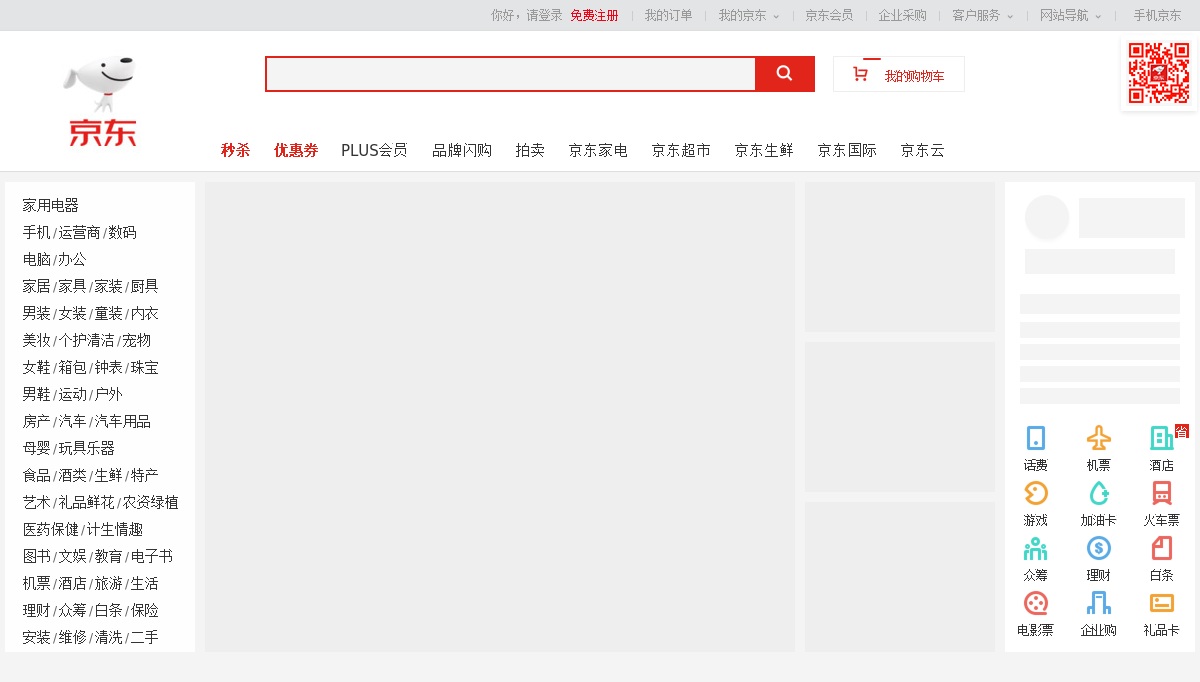Open the 礼品鲜花 category
Viewport: 1200px width, 682px height.
point(87,502)
